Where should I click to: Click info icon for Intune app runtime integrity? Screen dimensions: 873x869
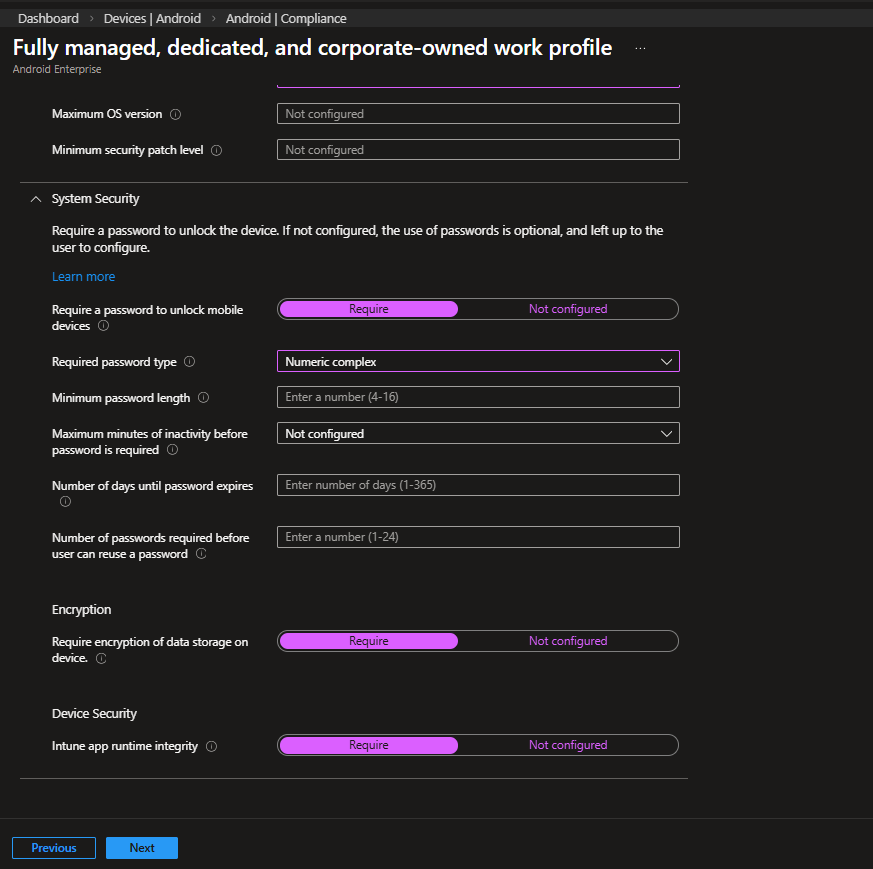(x=212, y=746)
